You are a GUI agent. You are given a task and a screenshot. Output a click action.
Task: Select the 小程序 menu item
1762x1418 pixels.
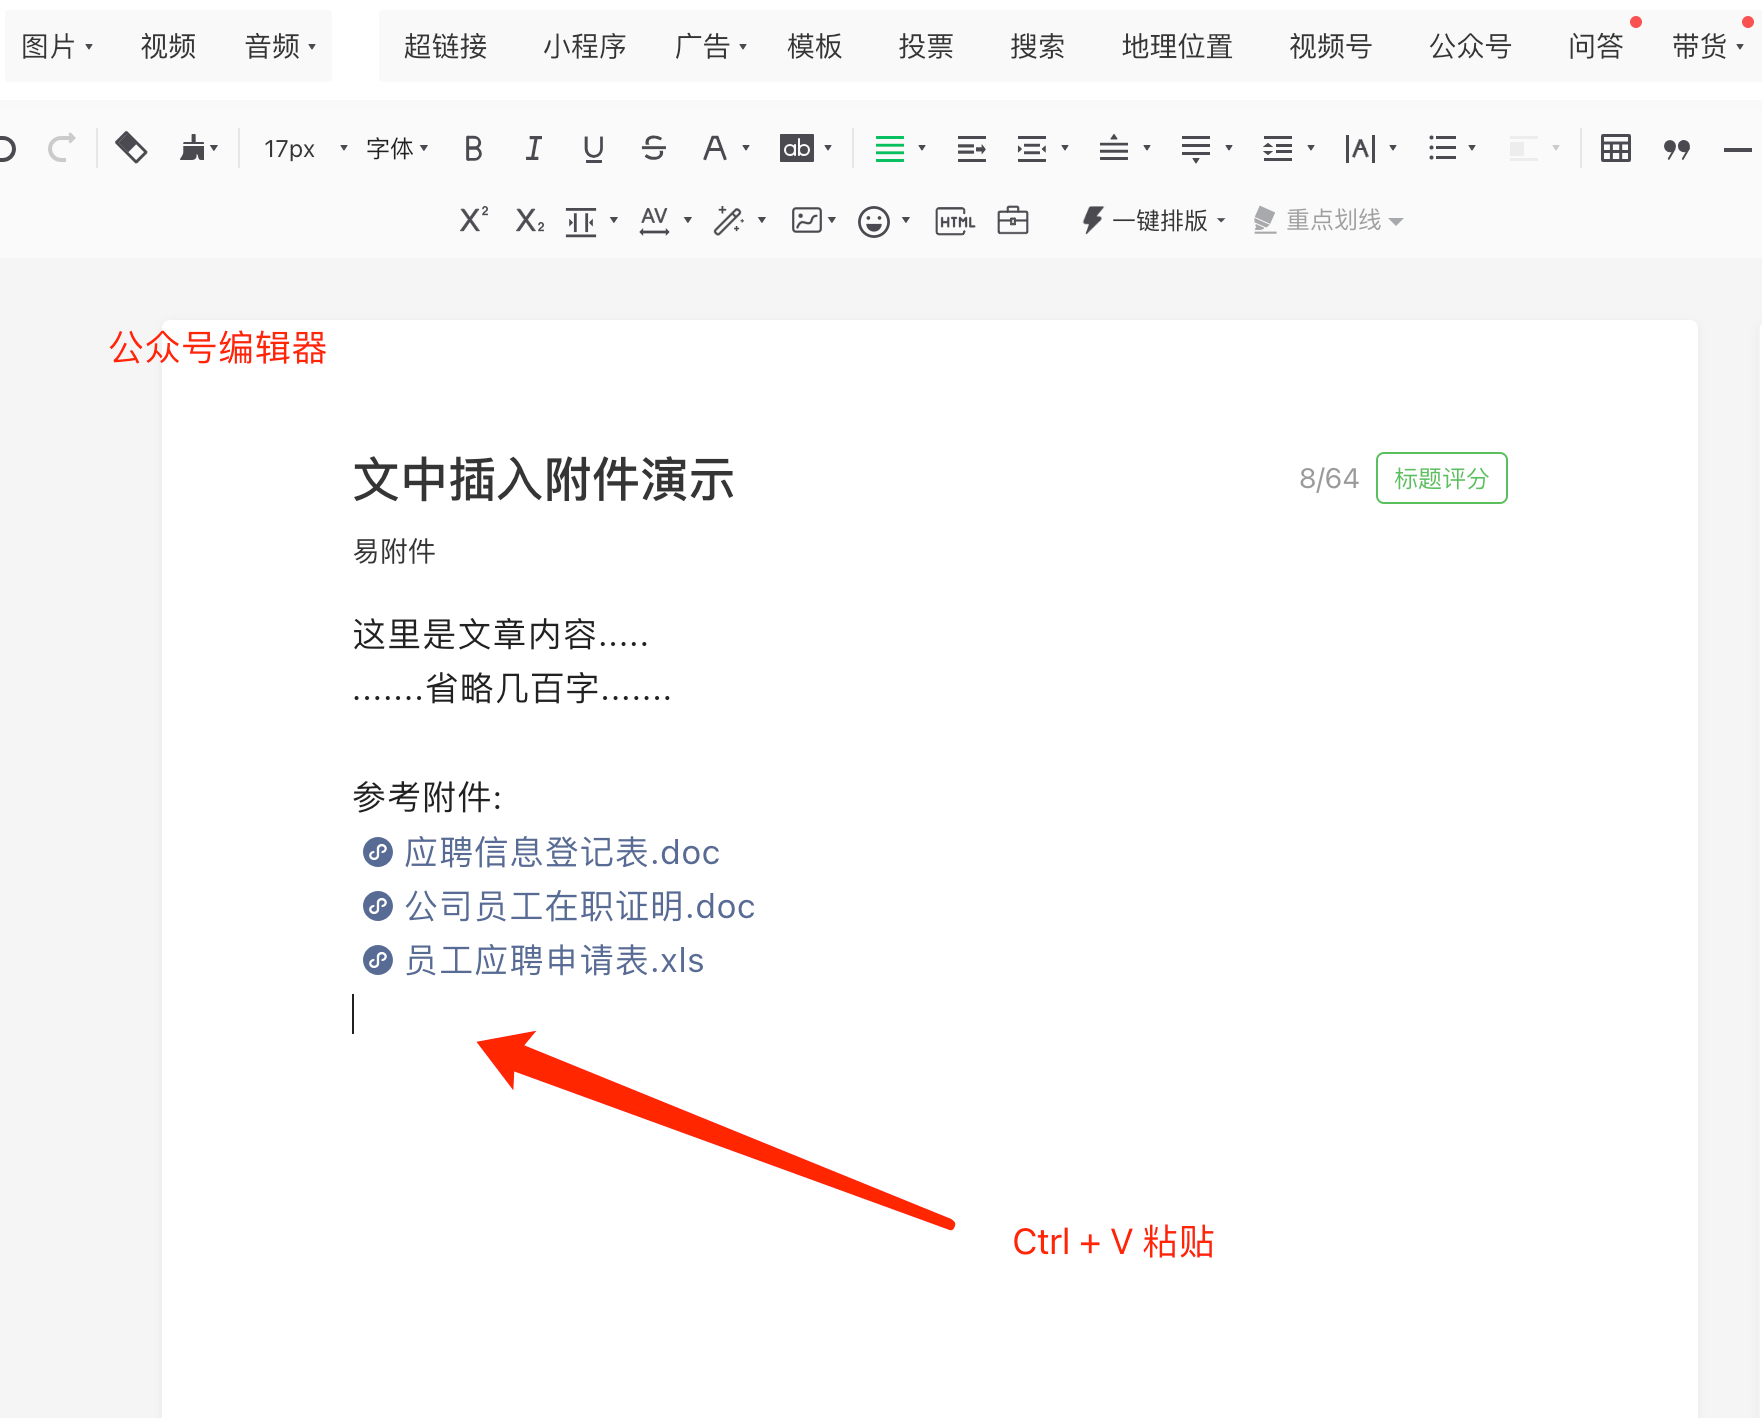tap(584, 46)
